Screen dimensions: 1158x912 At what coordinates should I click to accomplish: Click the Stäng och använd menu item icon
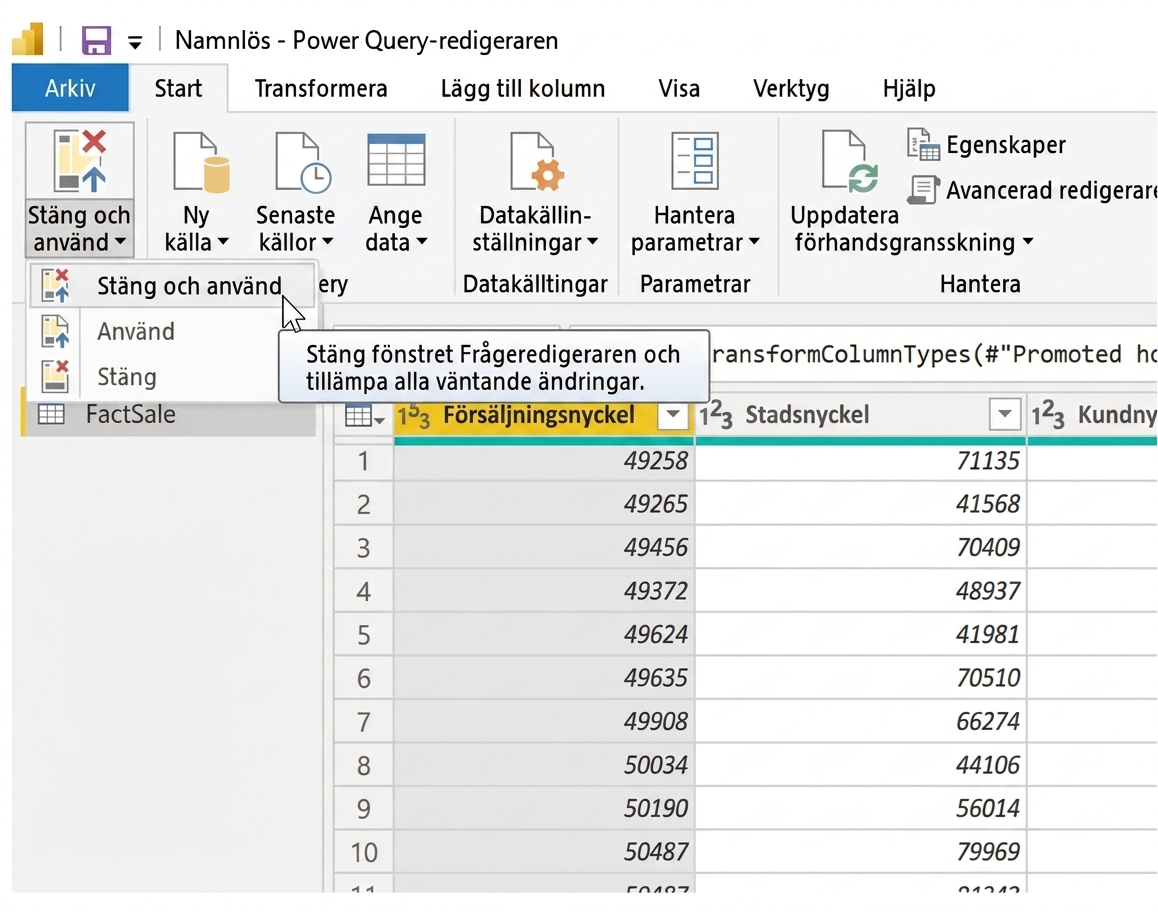point(55,286)
